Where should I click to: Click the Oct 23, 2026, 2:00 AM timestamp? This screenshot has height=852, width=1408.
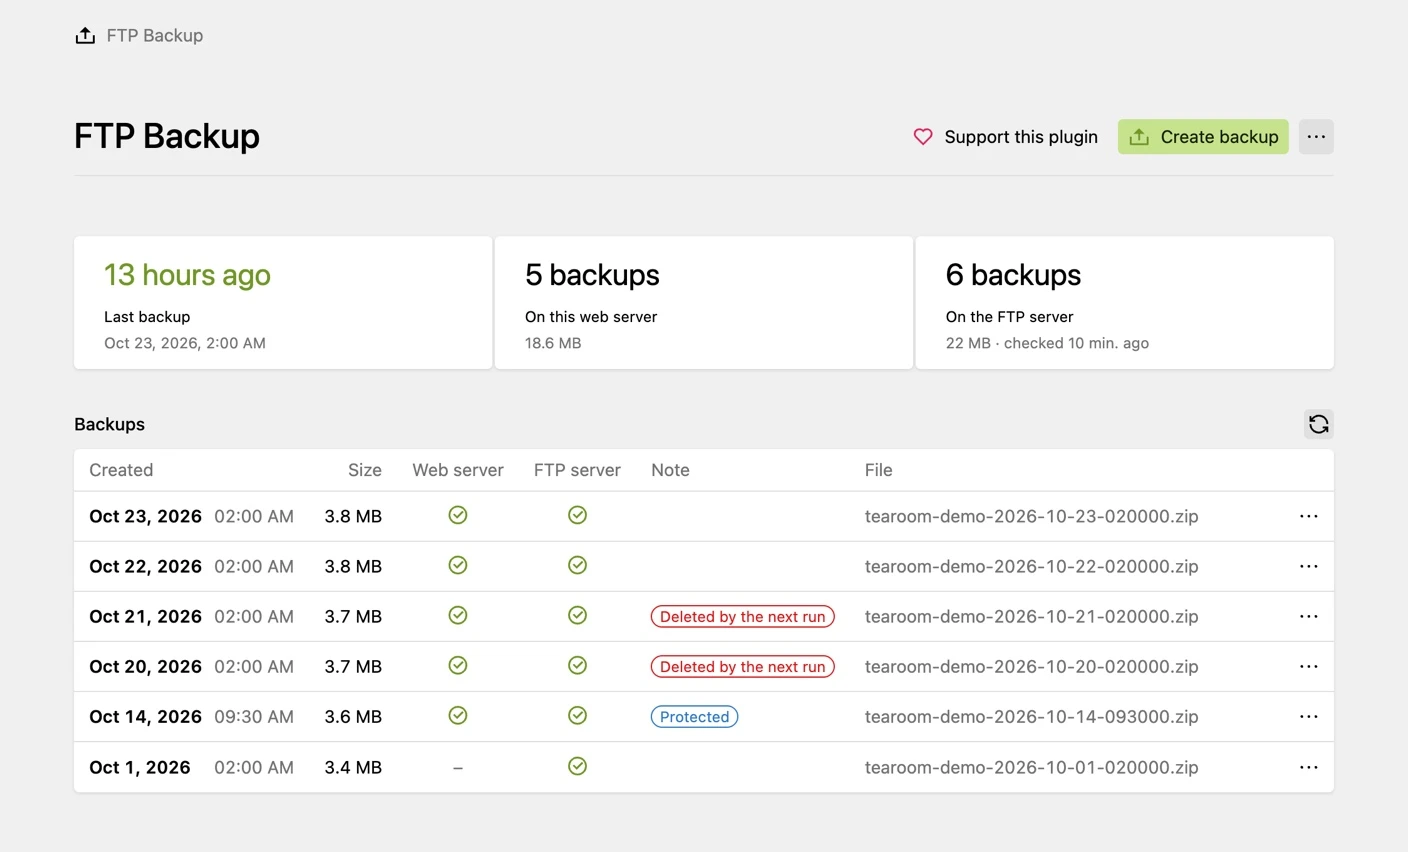click(x=185, y=343)
